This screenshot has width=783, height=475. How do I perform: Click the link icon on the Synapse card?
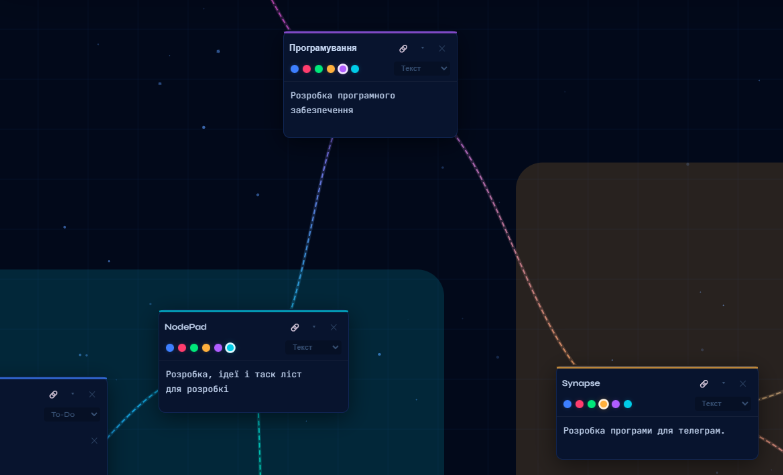[704, 384]
